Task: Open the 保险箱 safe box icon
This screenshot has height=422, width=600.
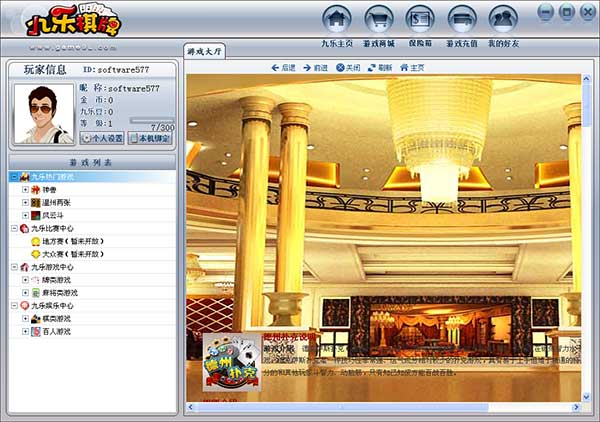Action: pos(420,18)
